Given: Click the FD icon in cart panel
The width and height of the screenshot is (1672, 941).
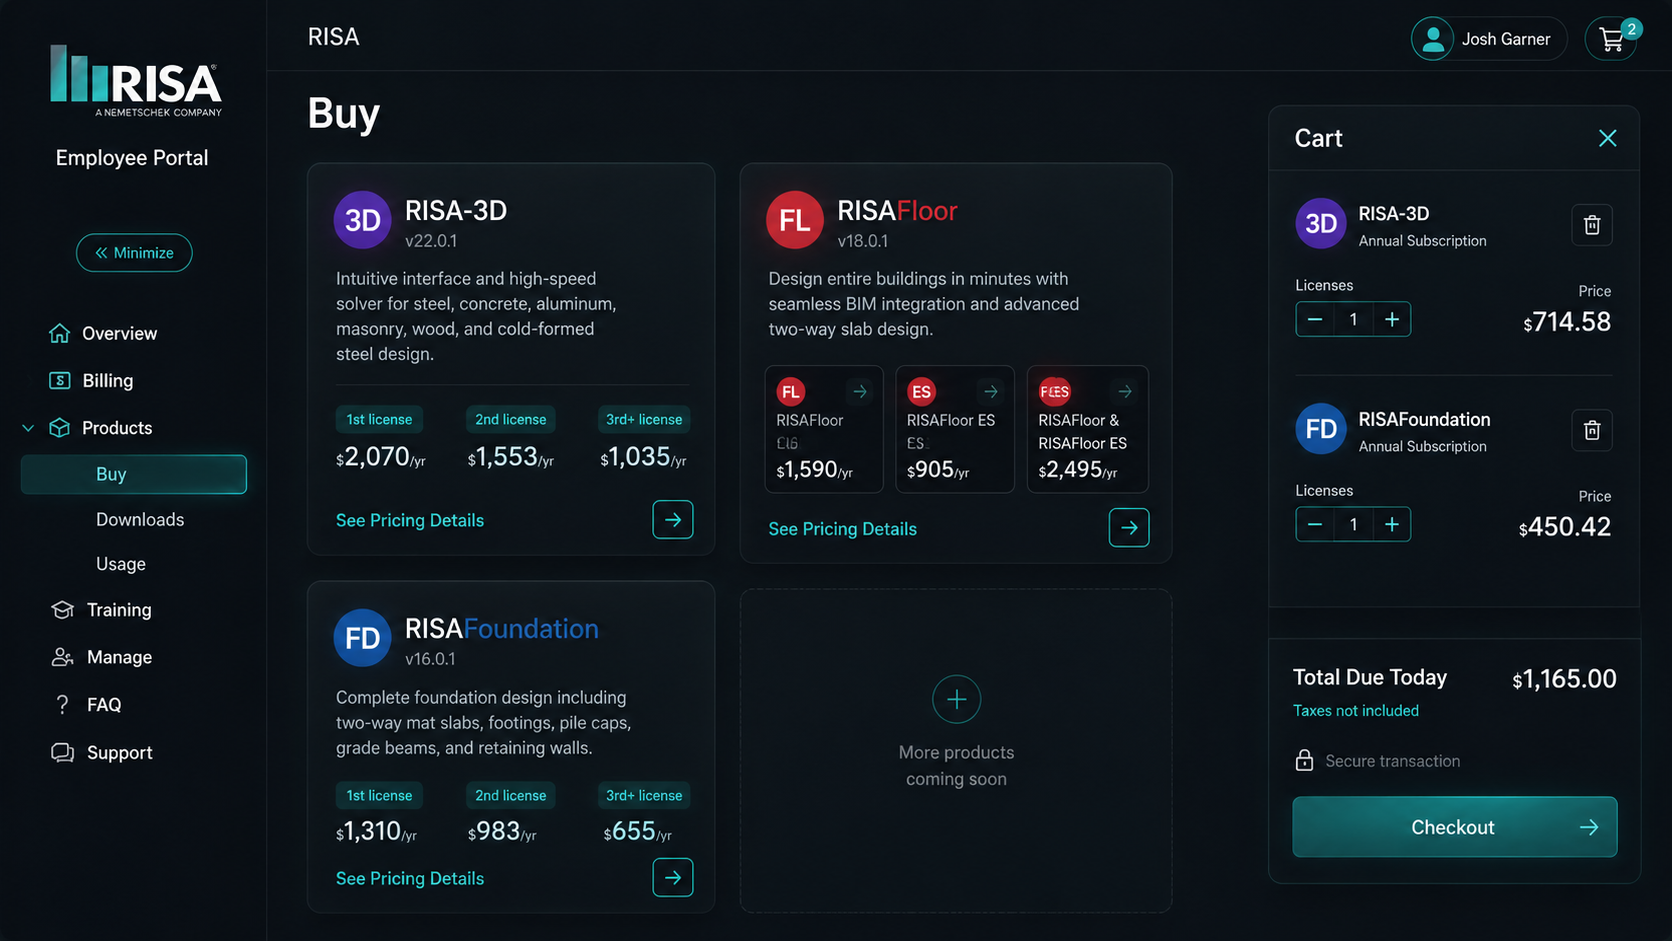Looking at the screenshot, I should (x=1321, y=429).
